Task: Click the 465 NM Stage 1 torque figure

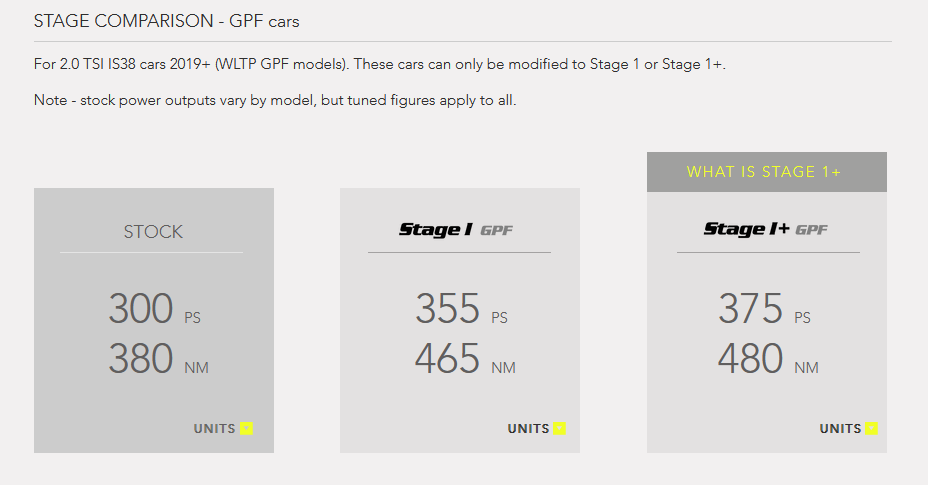Action: [x=465, y=359]
